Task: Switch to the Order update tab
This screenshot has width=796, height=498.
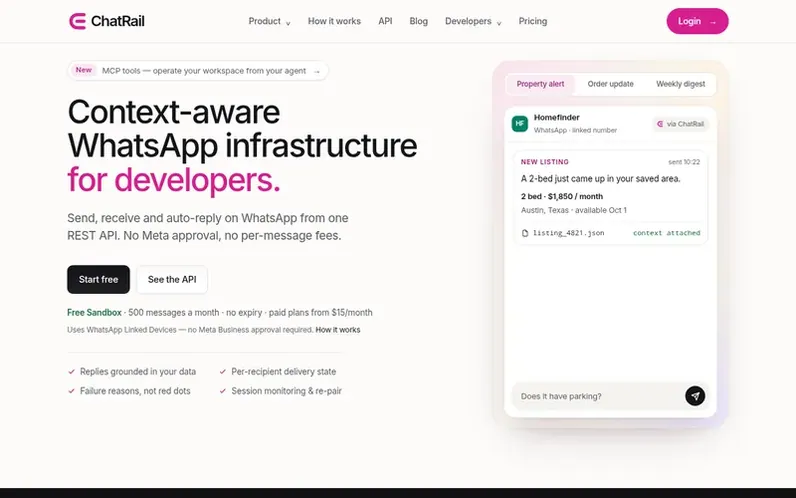Action: [610, 84]
